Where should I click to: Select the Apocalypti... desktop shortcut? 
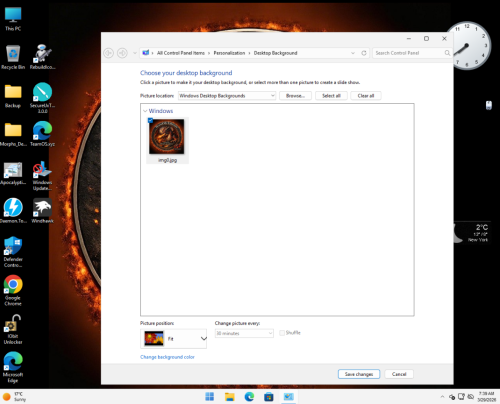click(13, 173)
